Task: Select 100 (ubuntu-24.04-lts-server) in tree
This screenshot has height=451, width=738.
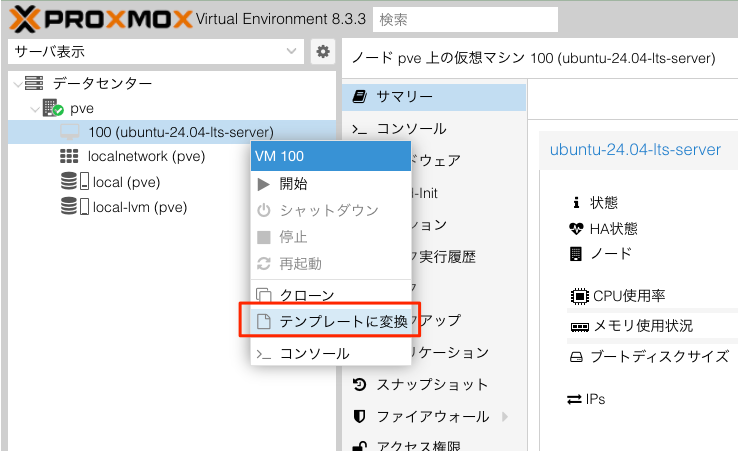Action: [181, 132]
